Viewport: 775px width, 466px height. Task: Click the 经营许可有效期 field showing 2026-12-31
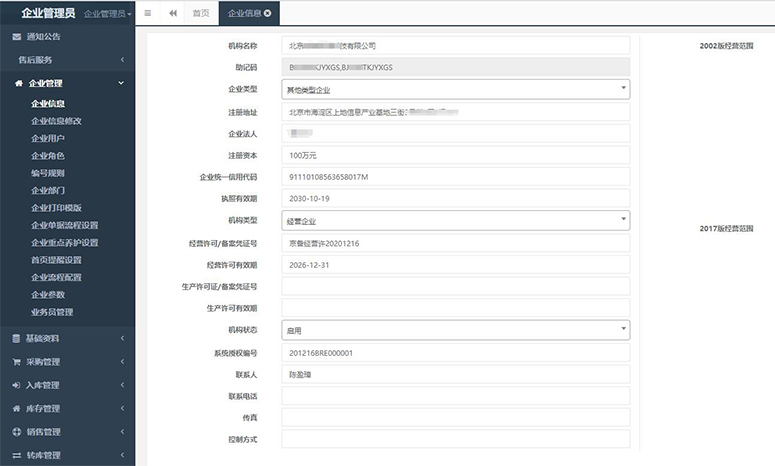pyautogui.click(x=456, y=265)
